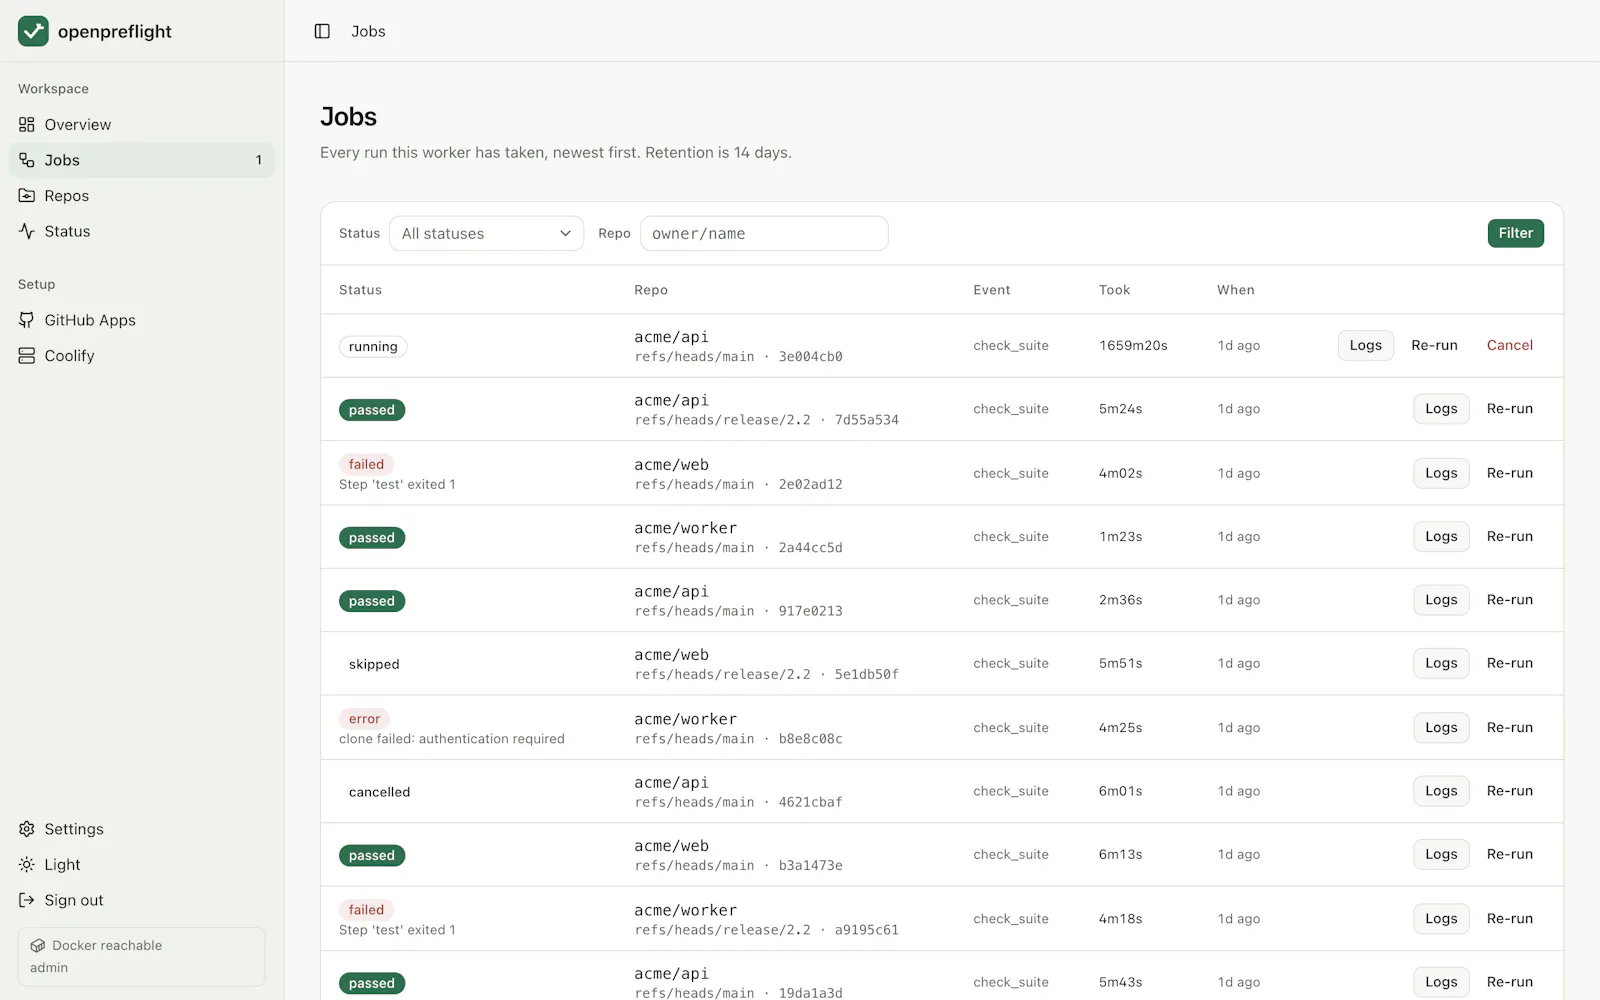Click the admin user label

(x=49, y=968)
